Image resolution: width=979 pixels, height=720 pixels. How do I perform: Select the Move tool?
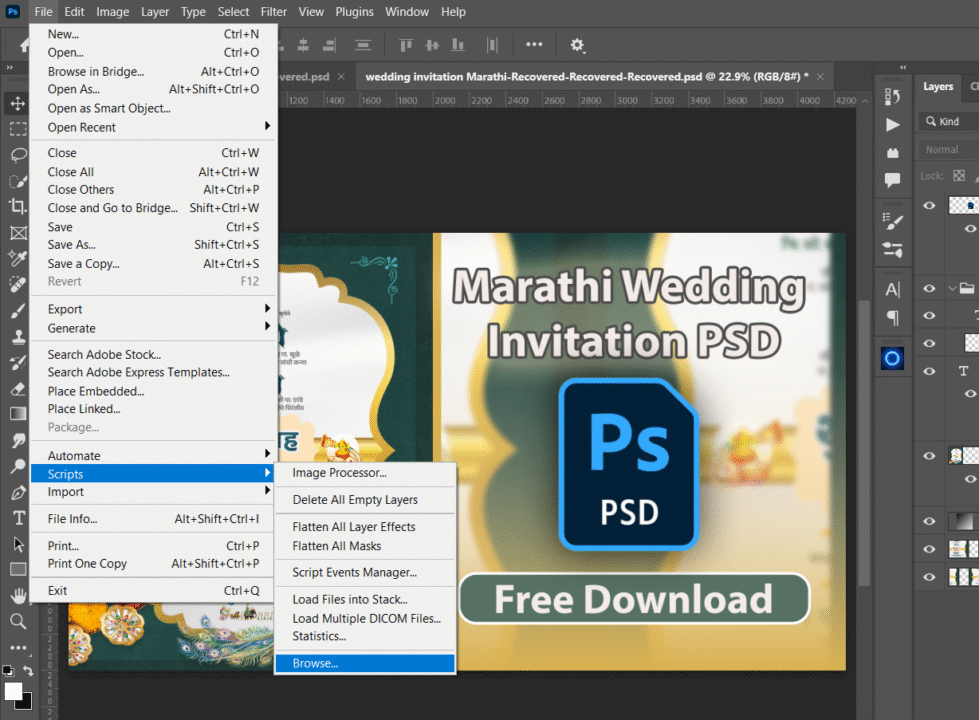coord(18,103)
